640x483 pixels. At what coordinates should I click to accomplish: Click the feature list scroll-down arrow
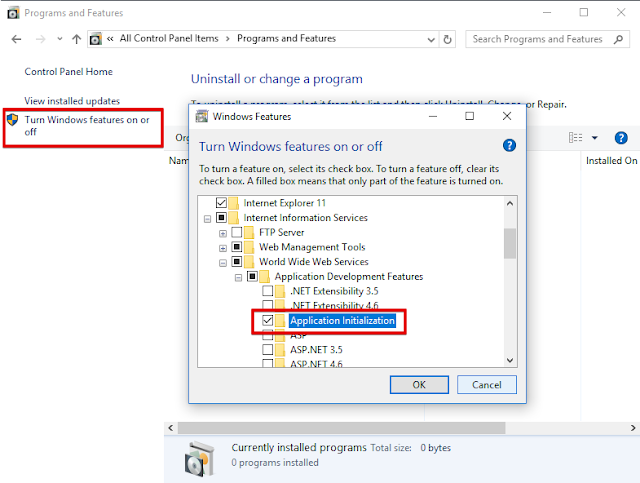coord(510,360)
